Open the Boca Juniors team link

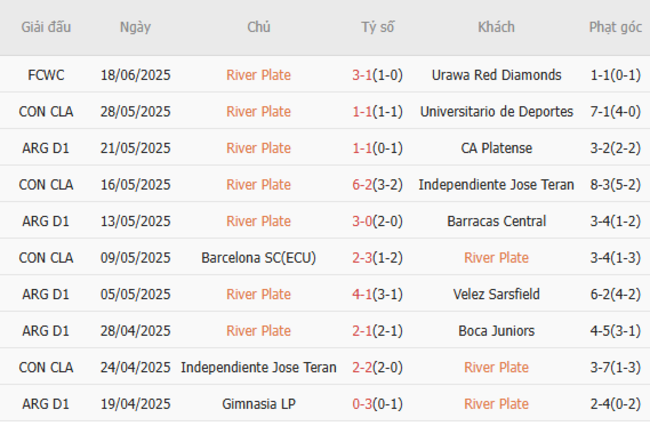[496, 331]
